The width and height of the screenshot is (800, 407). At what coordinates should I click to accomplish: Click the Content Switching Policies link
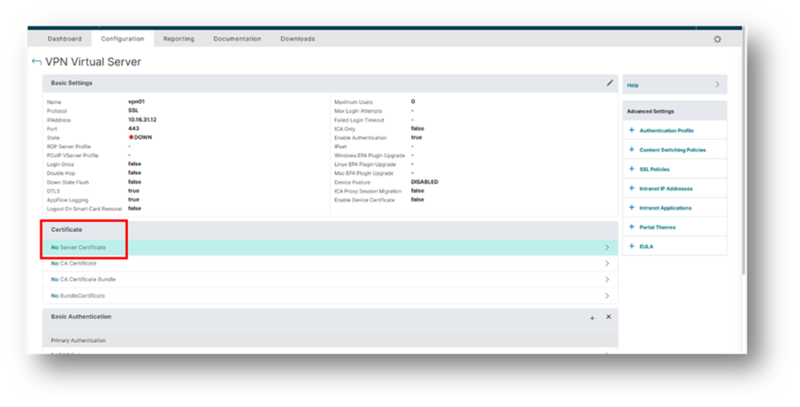[x=672, y=150]
